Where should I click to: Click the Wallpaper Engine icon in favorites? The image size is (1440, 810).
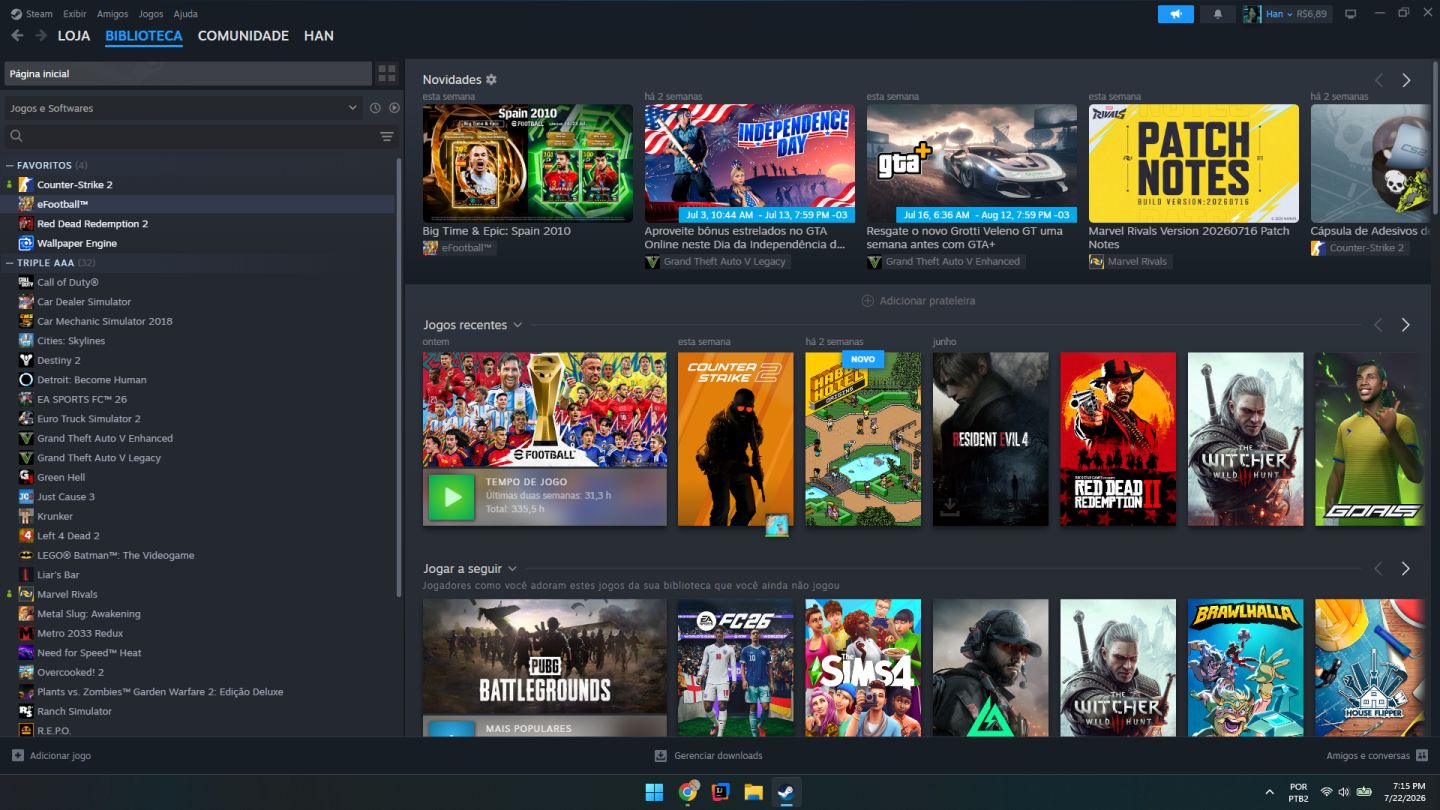tap(26, 243)
